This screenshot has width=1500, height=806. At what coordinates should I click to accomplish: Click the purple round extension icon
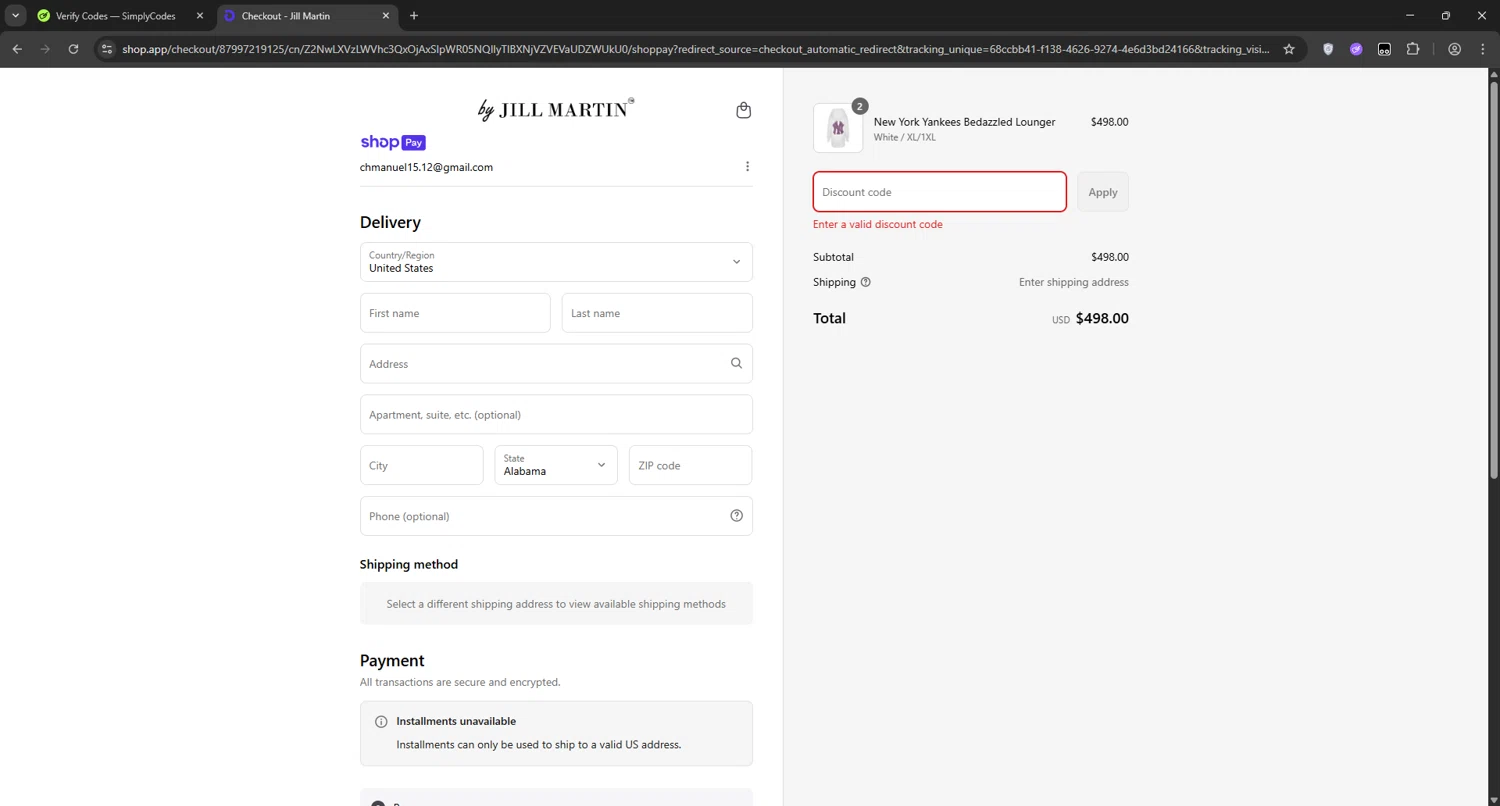[1356, 49]
